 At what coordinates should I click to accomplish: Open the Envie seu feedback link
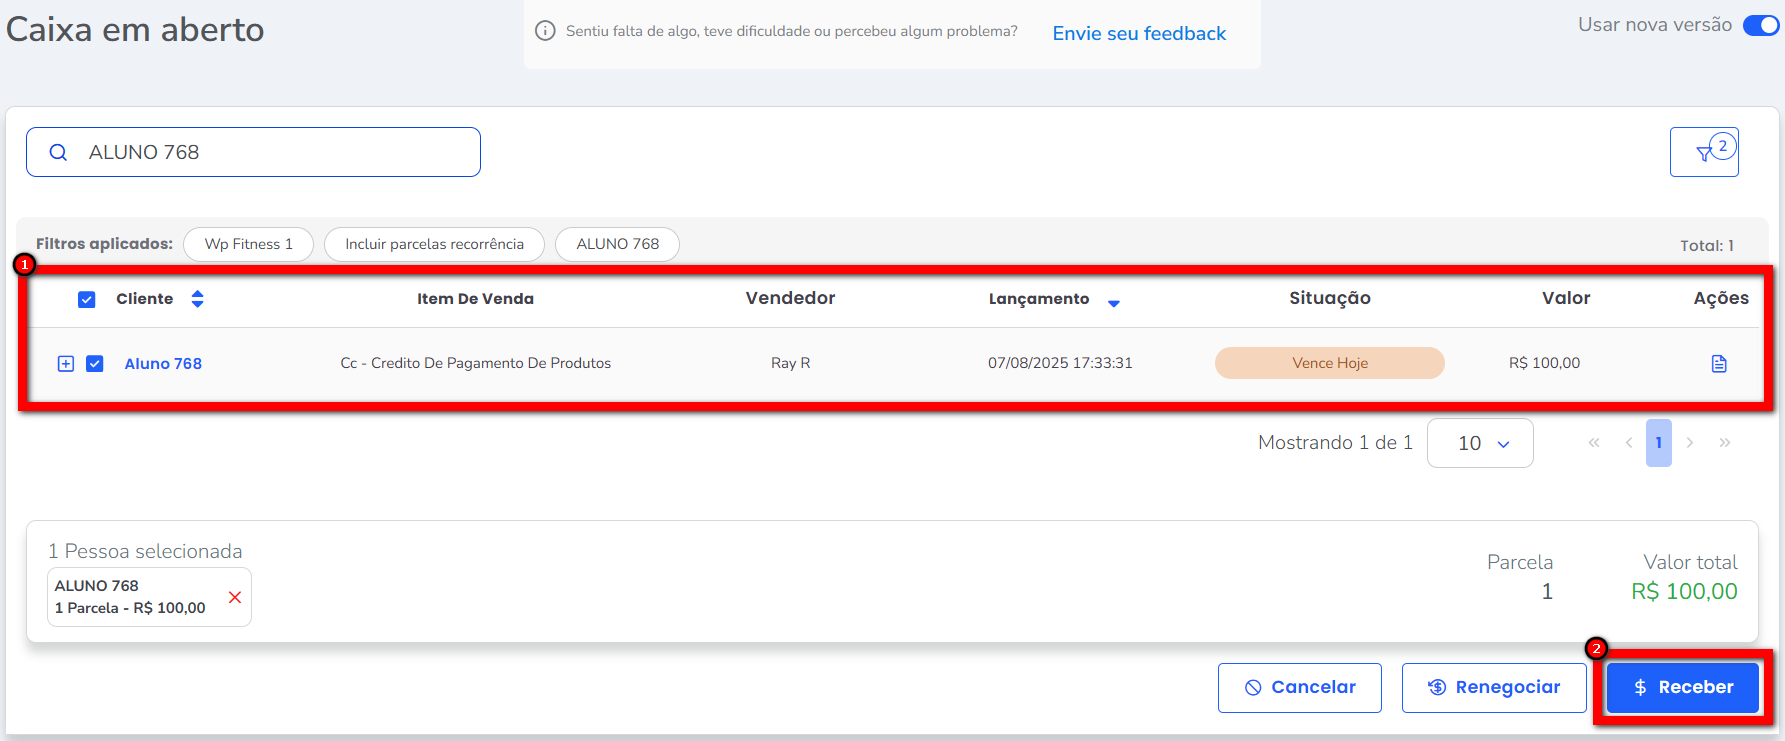[1139, 33]
